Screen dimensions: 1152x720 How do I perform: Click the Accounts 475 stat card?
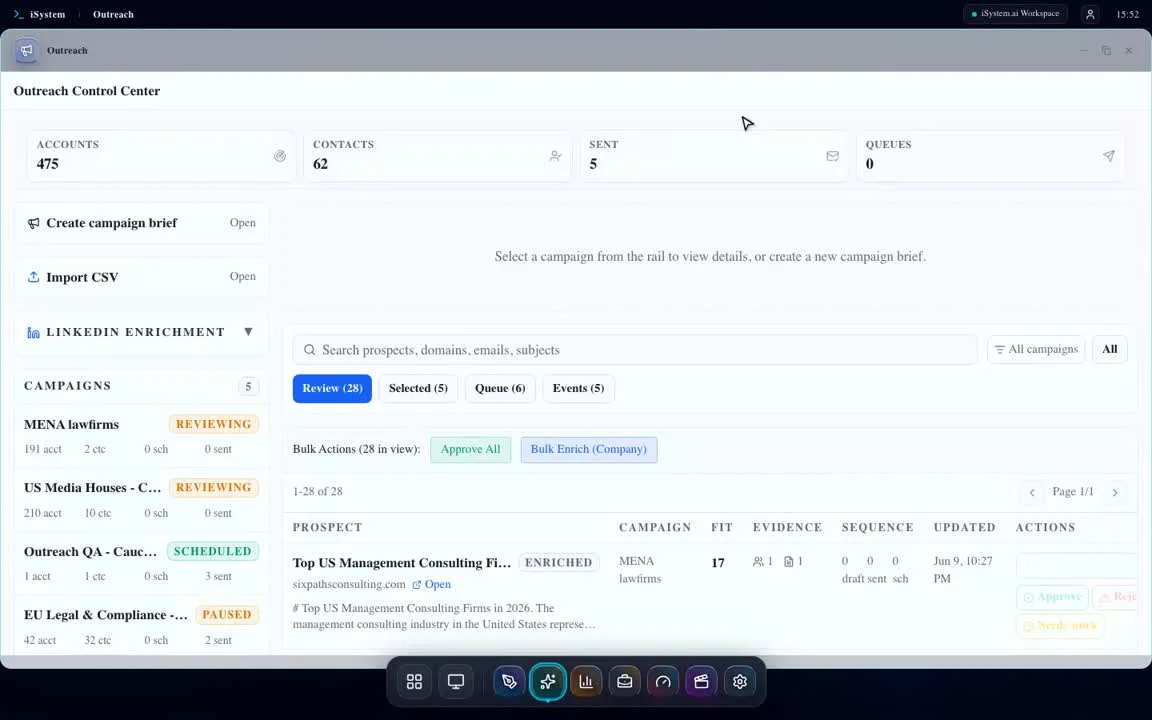click(x=161, y=156)
